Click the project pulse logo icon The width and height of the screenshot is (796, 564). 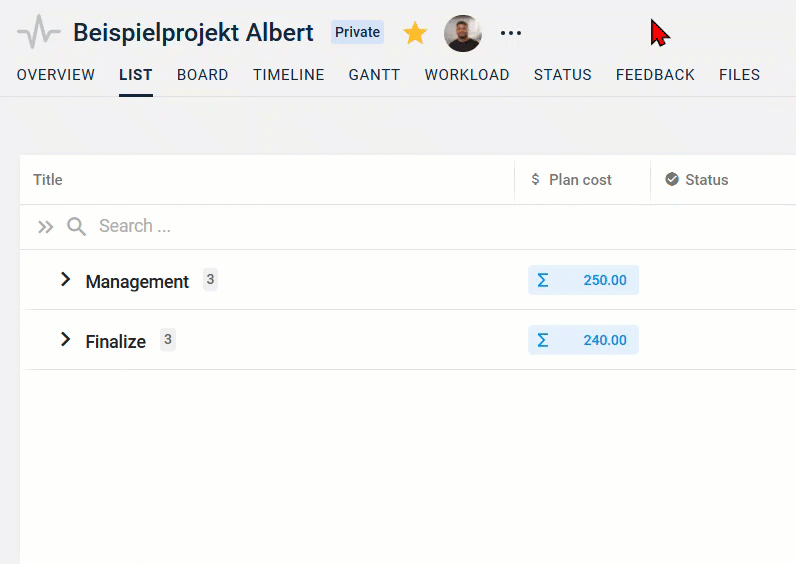tap(39, 32)
